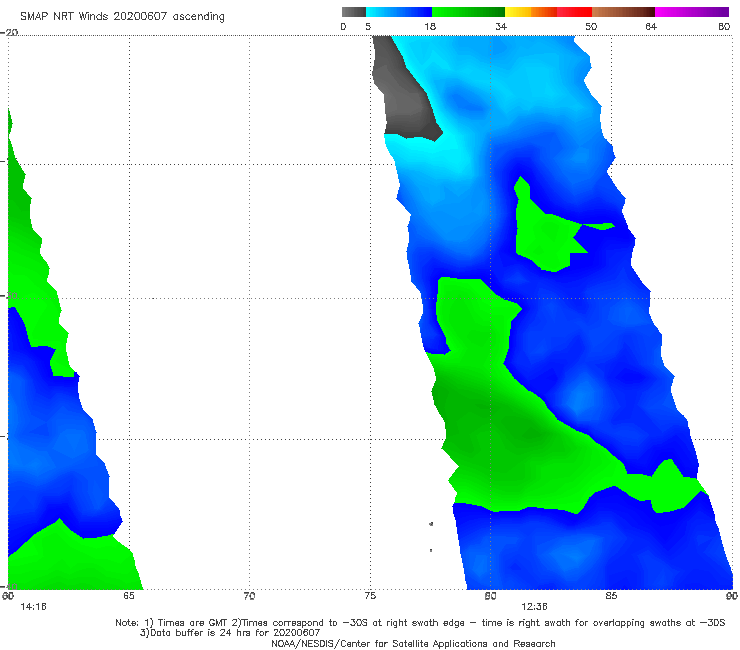Click the longitude axis label '90'

[x=732, y=596]
